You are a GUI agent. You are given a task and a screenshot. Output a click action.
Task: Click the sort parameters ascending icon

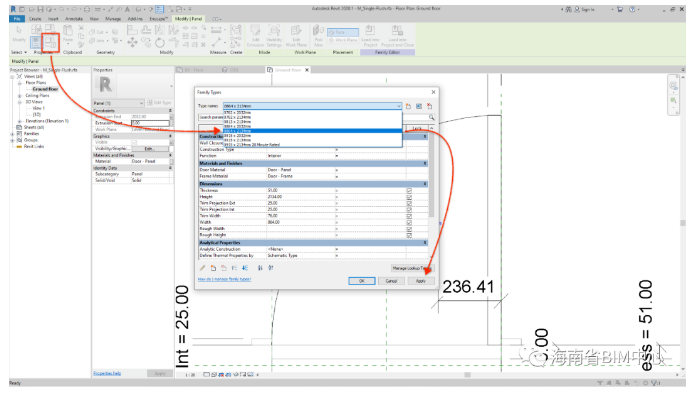[x=260, y=268]
